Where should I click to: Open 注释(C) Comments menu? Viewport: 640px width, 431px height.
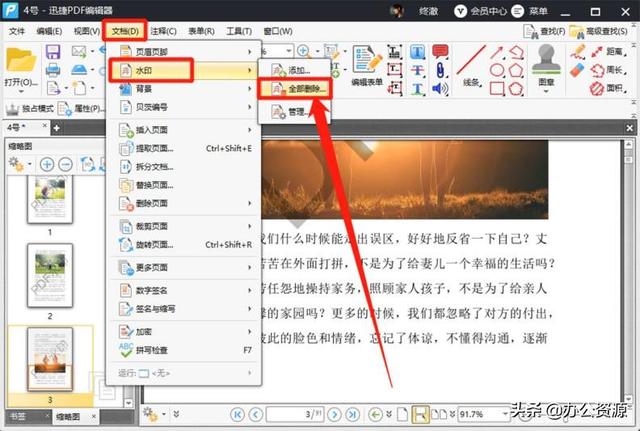[x=163, y=31]
